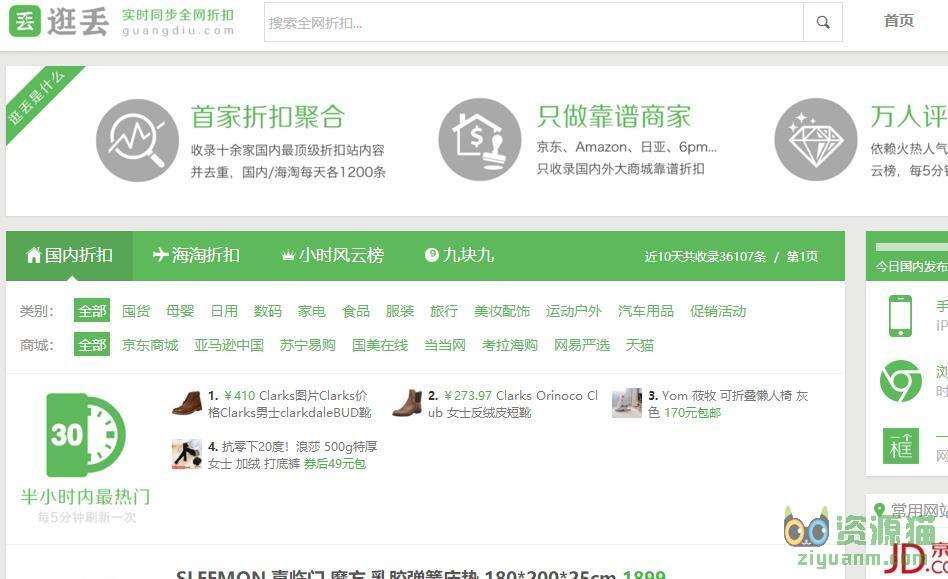Open deal 2 ¥273.97 Clarks Orinoco link

coord(513,404)
